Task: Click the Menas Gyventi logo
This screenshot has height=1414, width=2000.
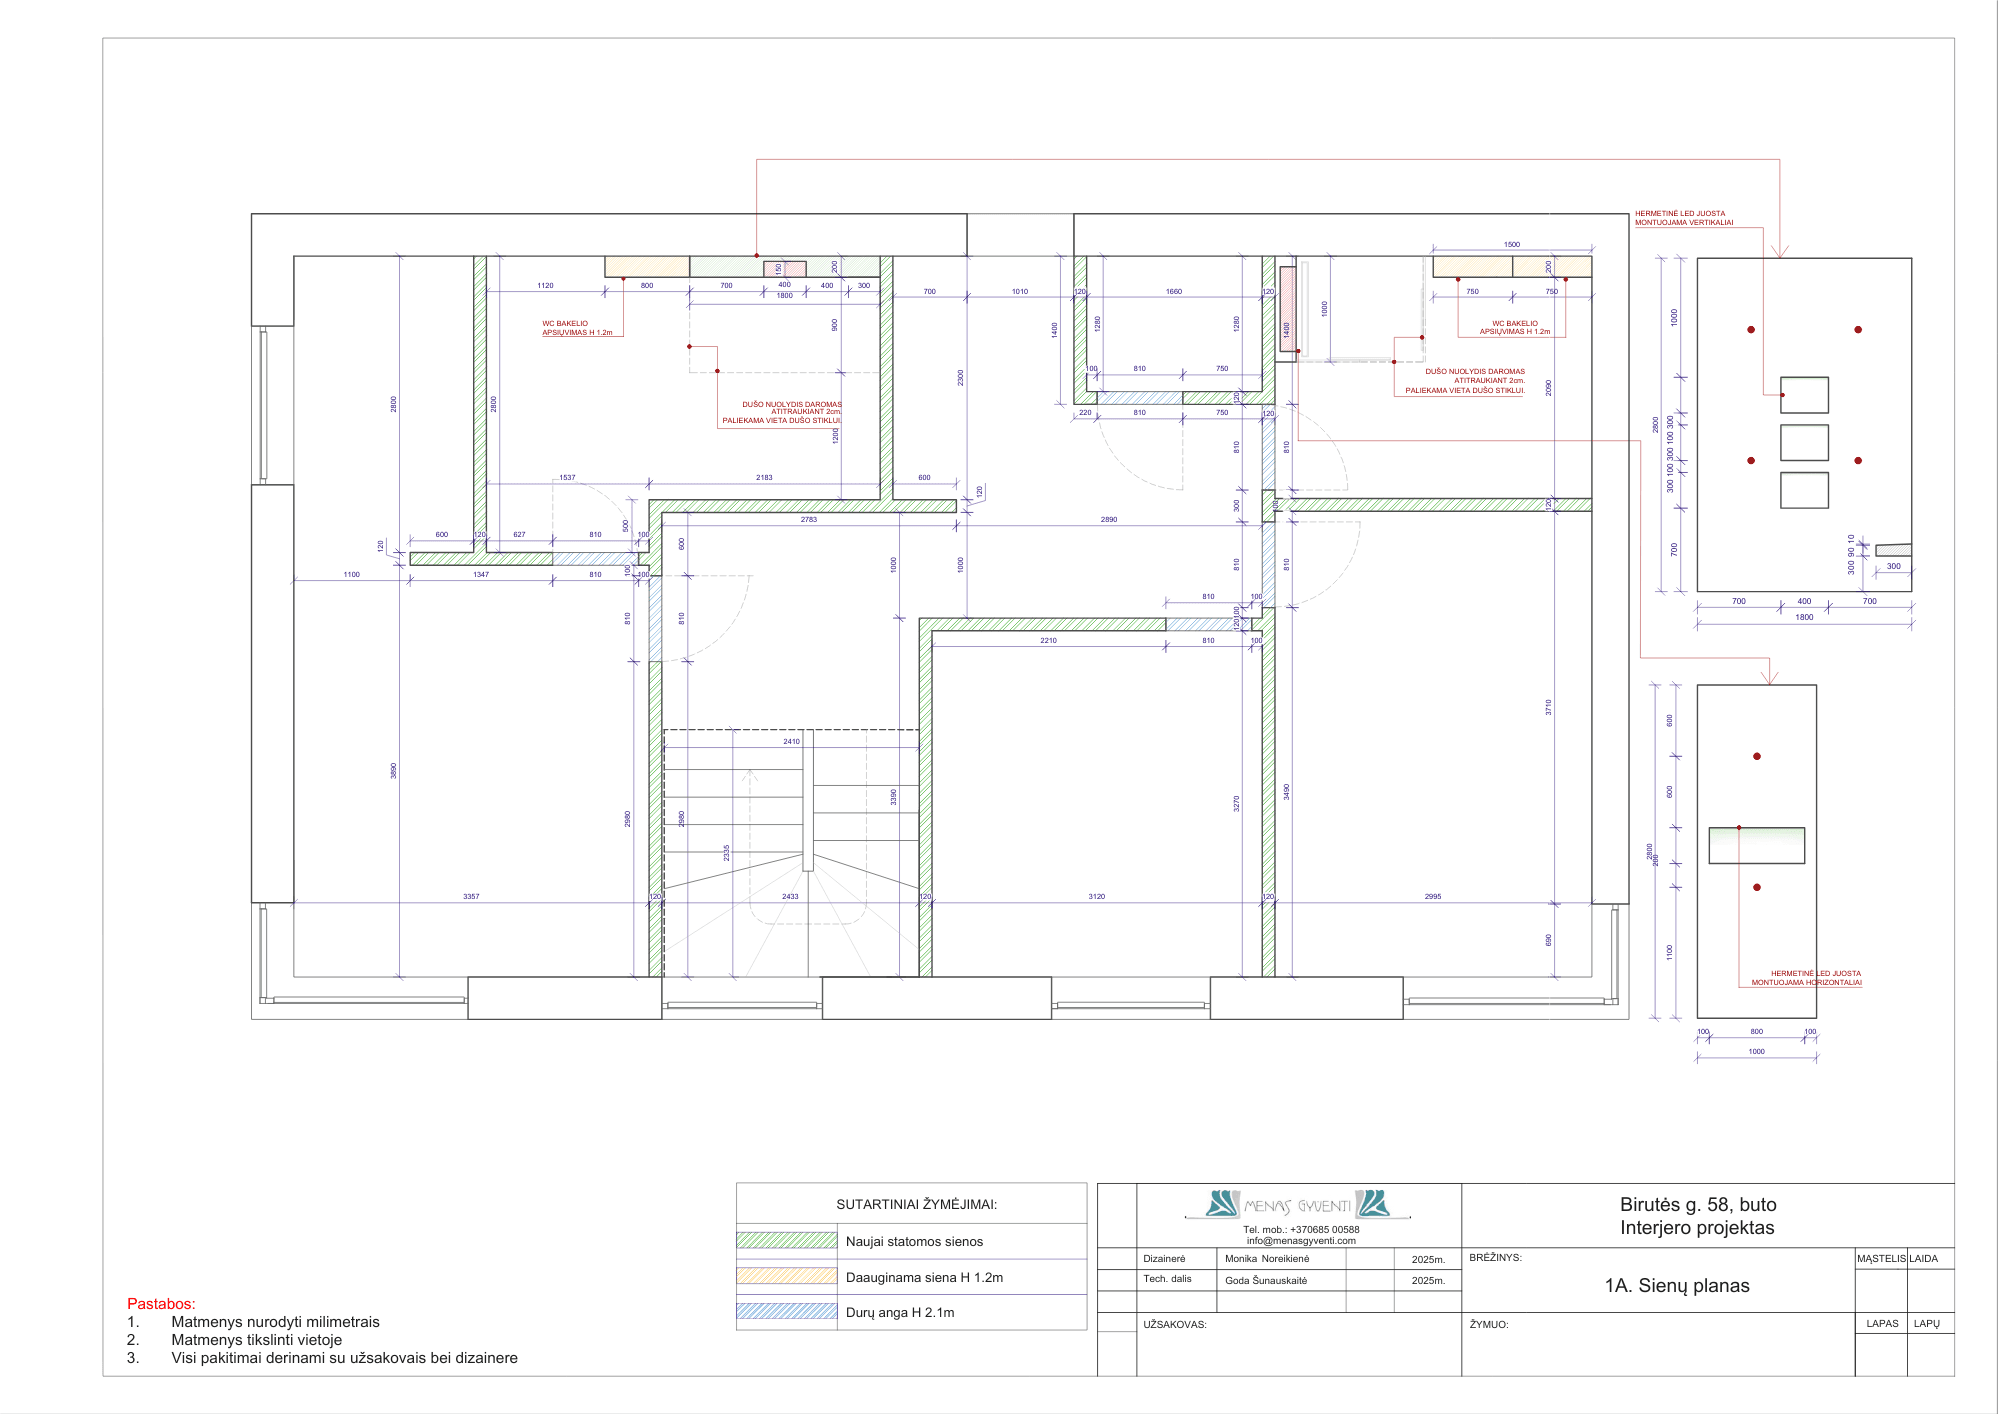Action: (x=1298, y=1204)
